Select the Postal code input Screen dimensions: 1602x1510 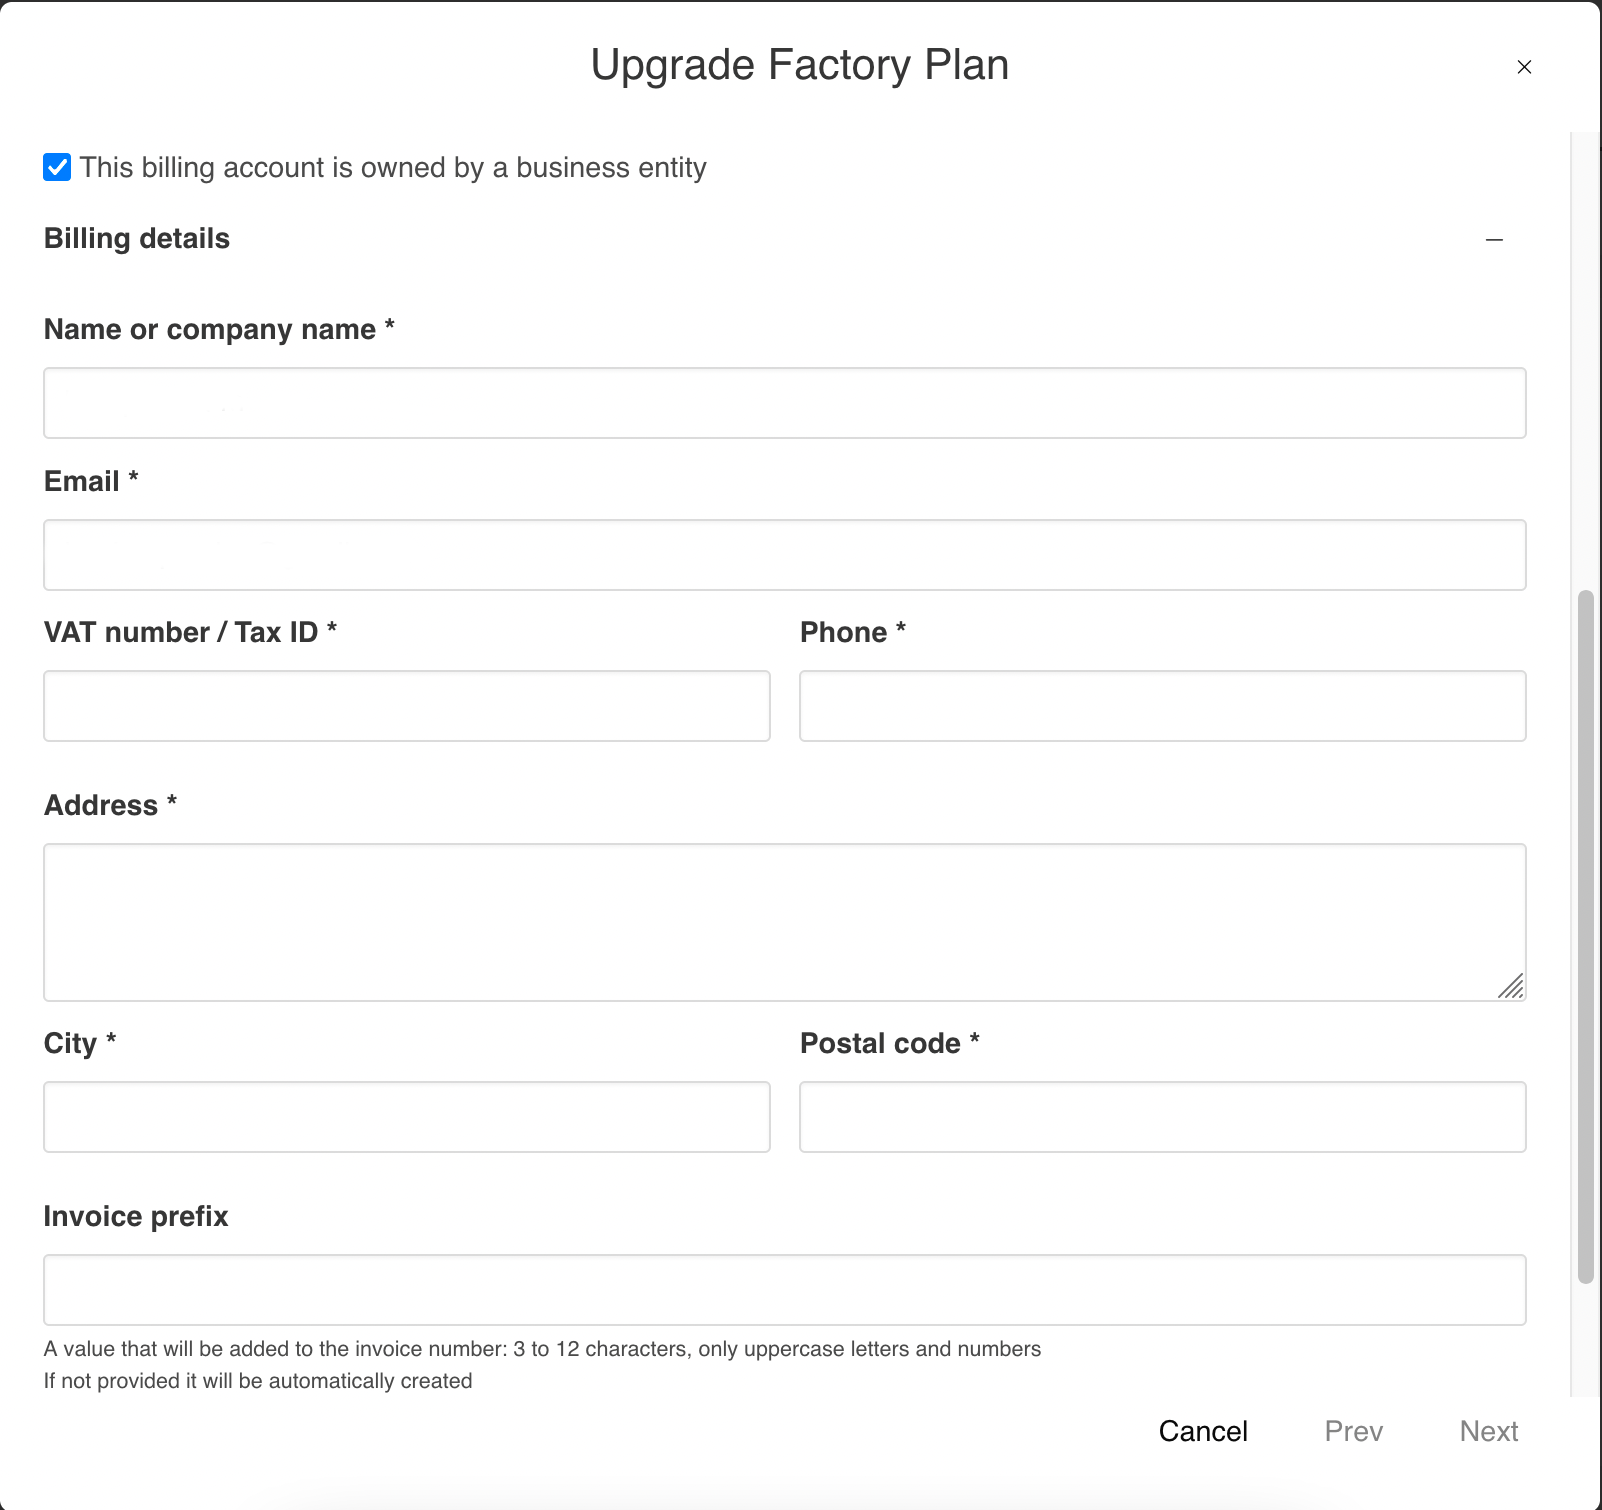(1162, 1117)
